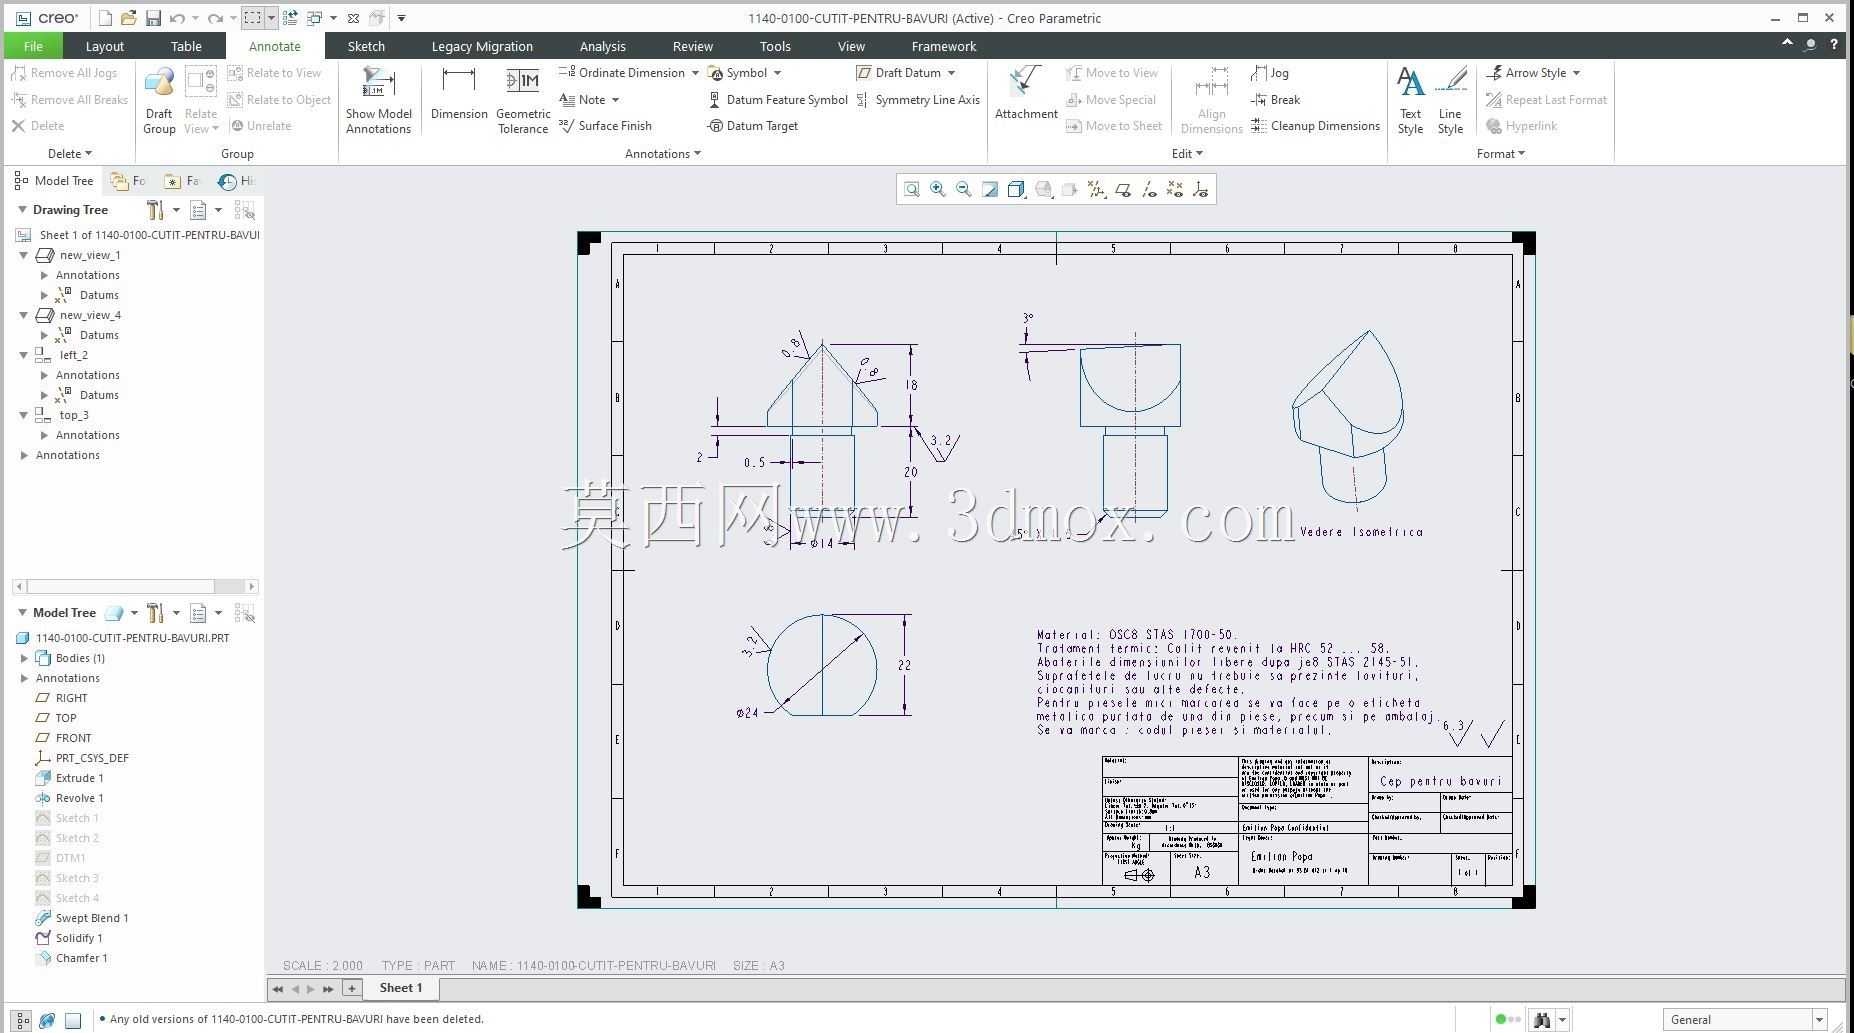Viewport: 1854px width, 1033px height.
Task: Click SCALE : 2.000 text below drawing
Action: (323, 966)
